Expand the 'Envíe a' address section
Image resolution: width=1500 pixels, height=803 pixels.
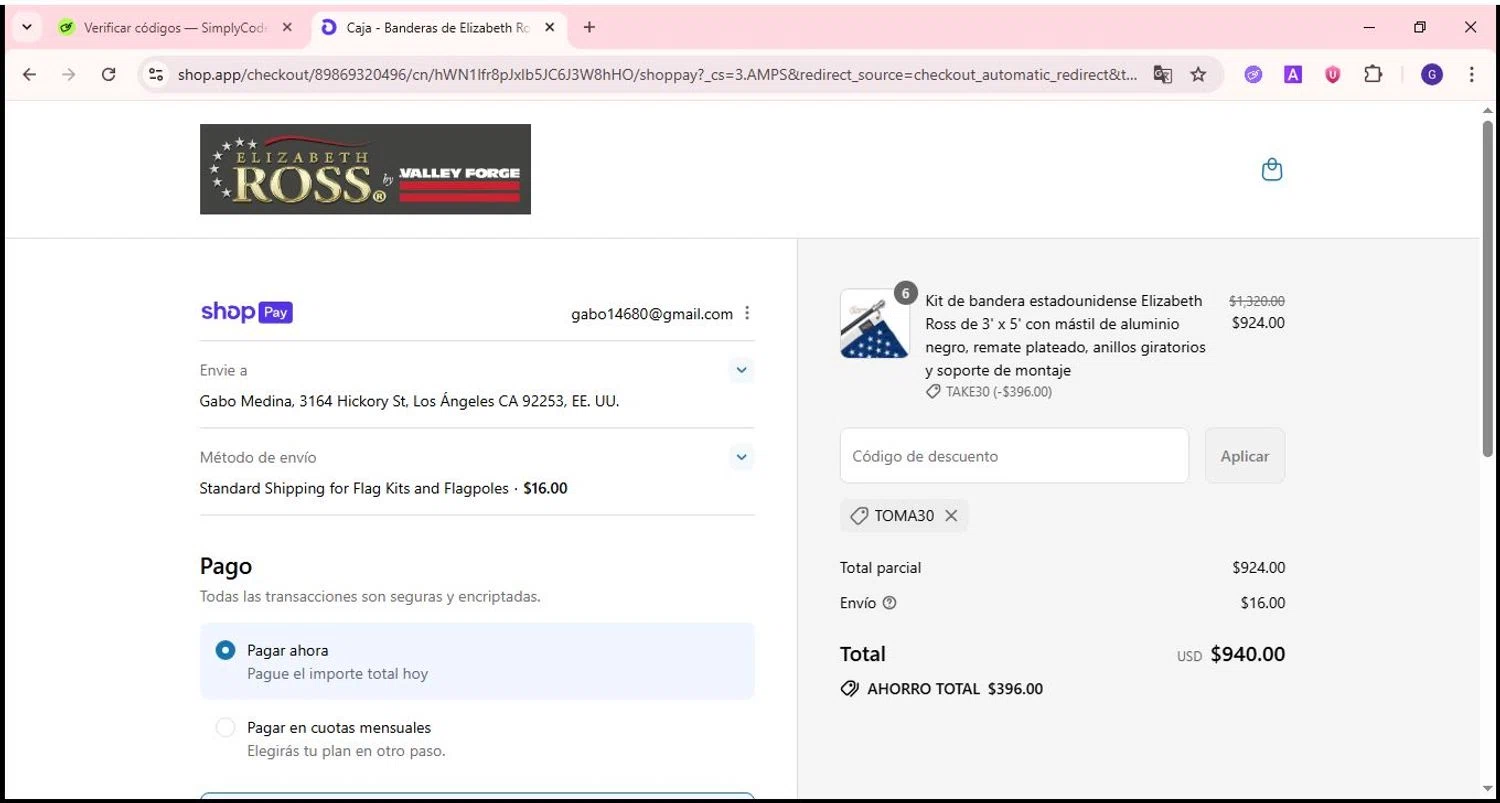[741, 370]
